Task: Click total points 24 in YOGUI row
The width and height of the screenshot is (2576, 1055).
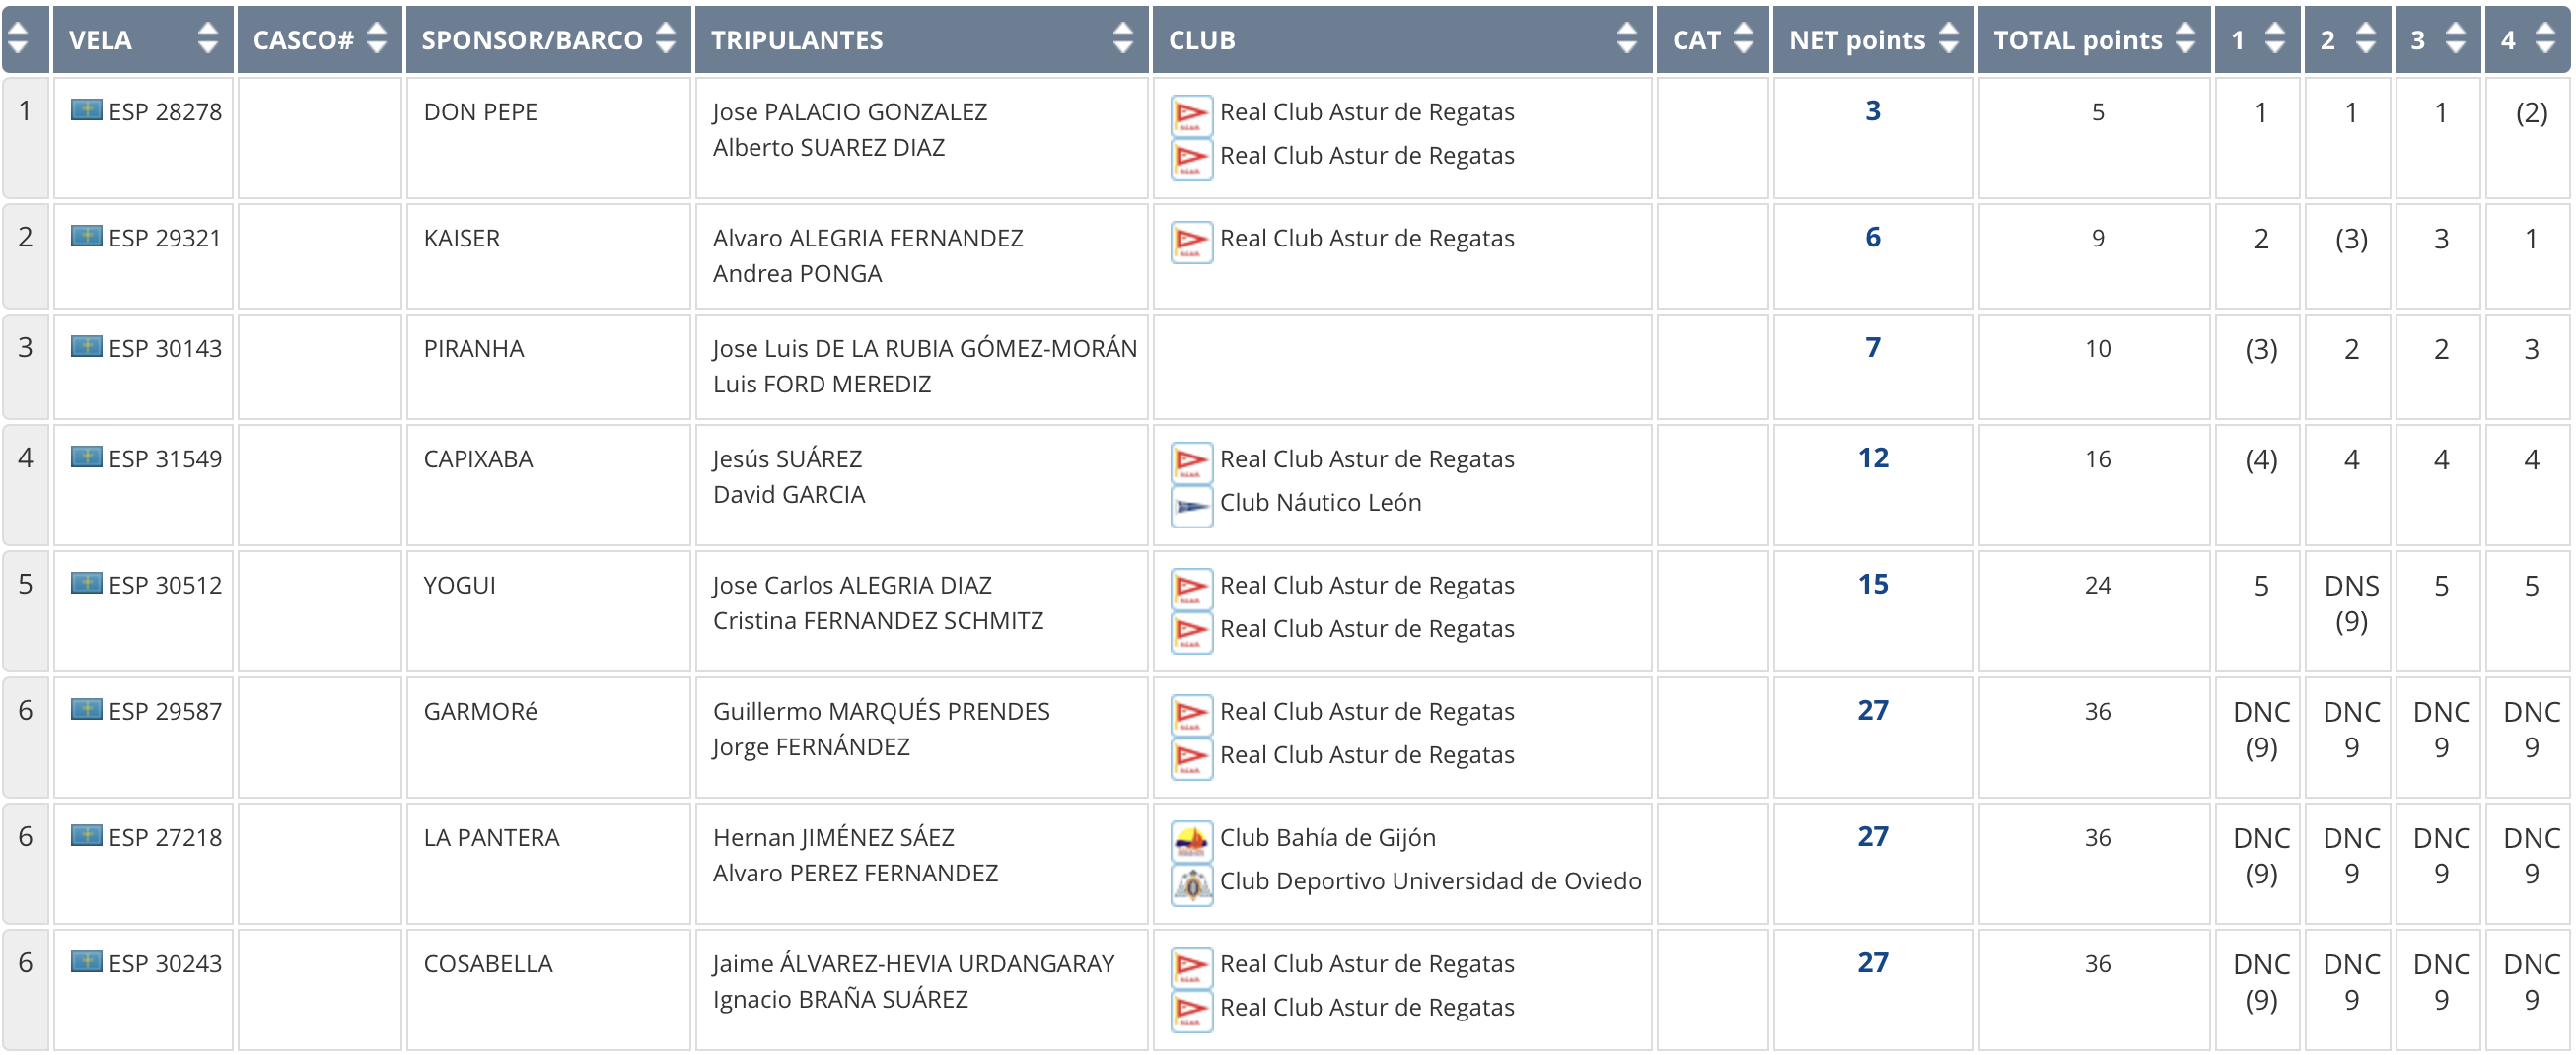Action: pyautogui.click(x=2097, y=585)
